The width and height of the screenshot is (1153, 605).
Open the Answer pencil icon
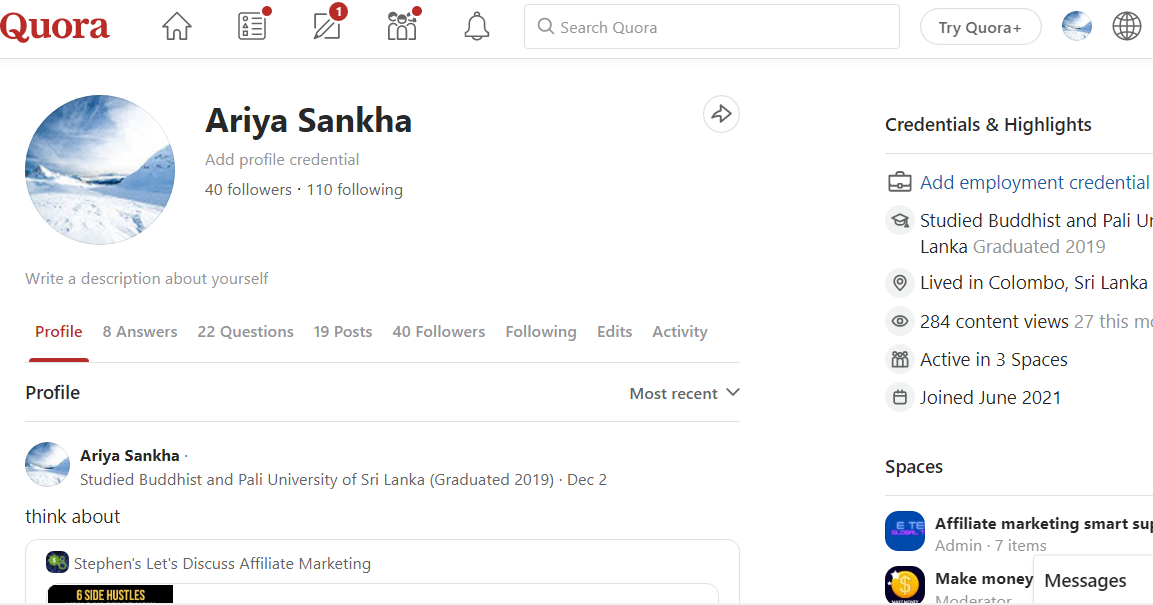point(327,27)
